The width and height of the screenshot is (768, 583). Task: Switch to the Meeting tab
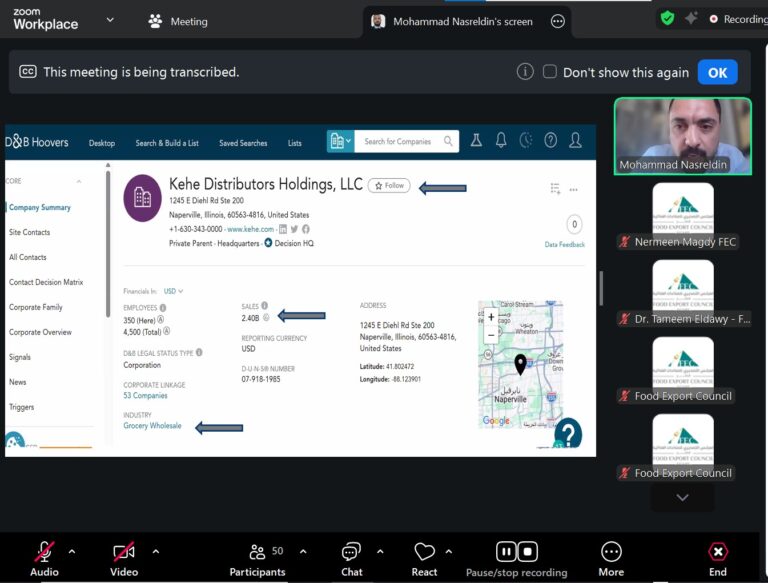pos(178,21)
